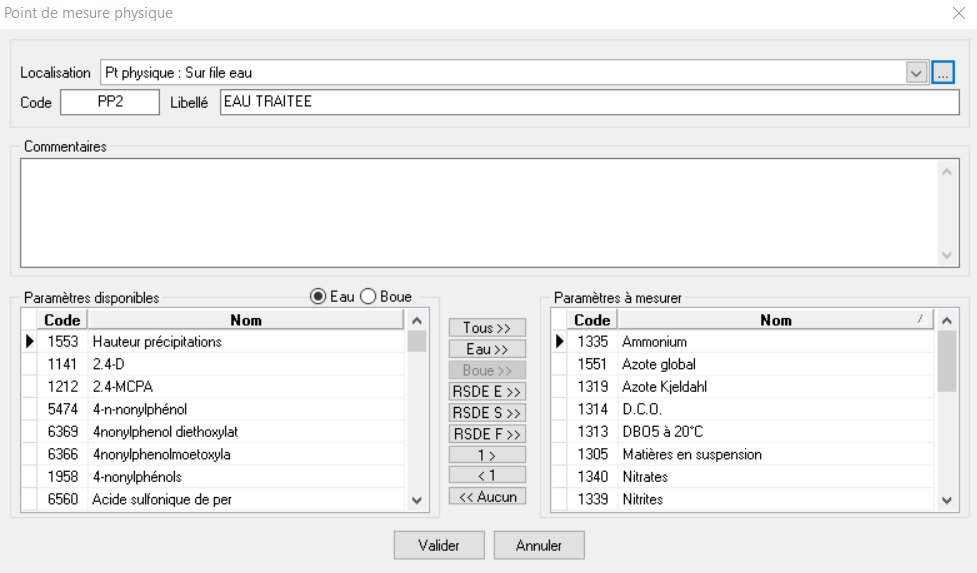Click the ellipsis browse button beside Localisation
This screenshot has height=573, width=977.
944,73
